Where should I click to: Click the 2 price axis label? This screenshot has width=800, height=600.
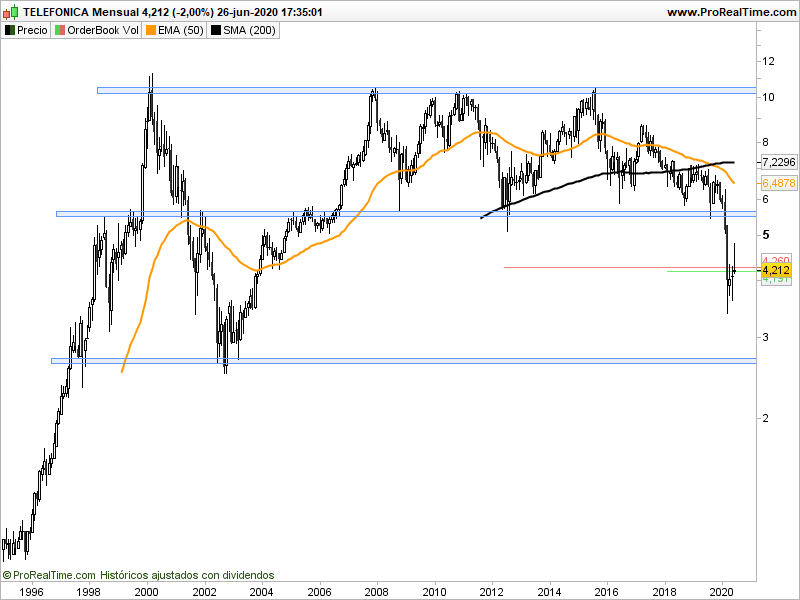[765, 418]
